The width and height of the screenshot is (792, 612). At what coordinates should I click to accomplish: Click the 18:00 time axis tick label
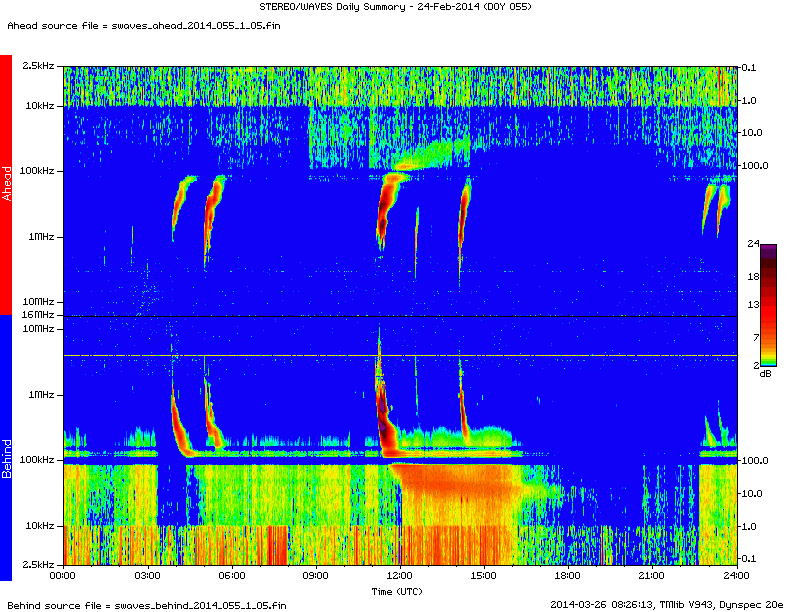[568, 576]
